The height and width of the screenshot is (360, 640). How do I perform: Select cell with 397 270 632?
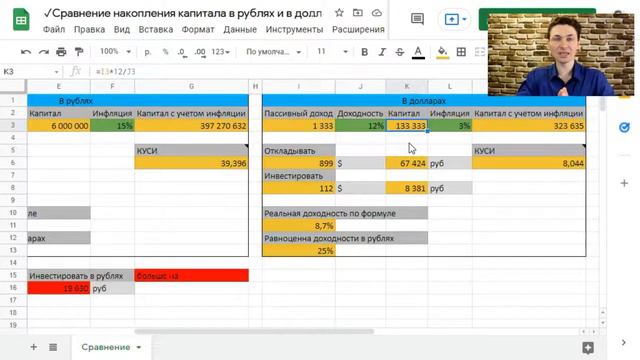[191, 126]
